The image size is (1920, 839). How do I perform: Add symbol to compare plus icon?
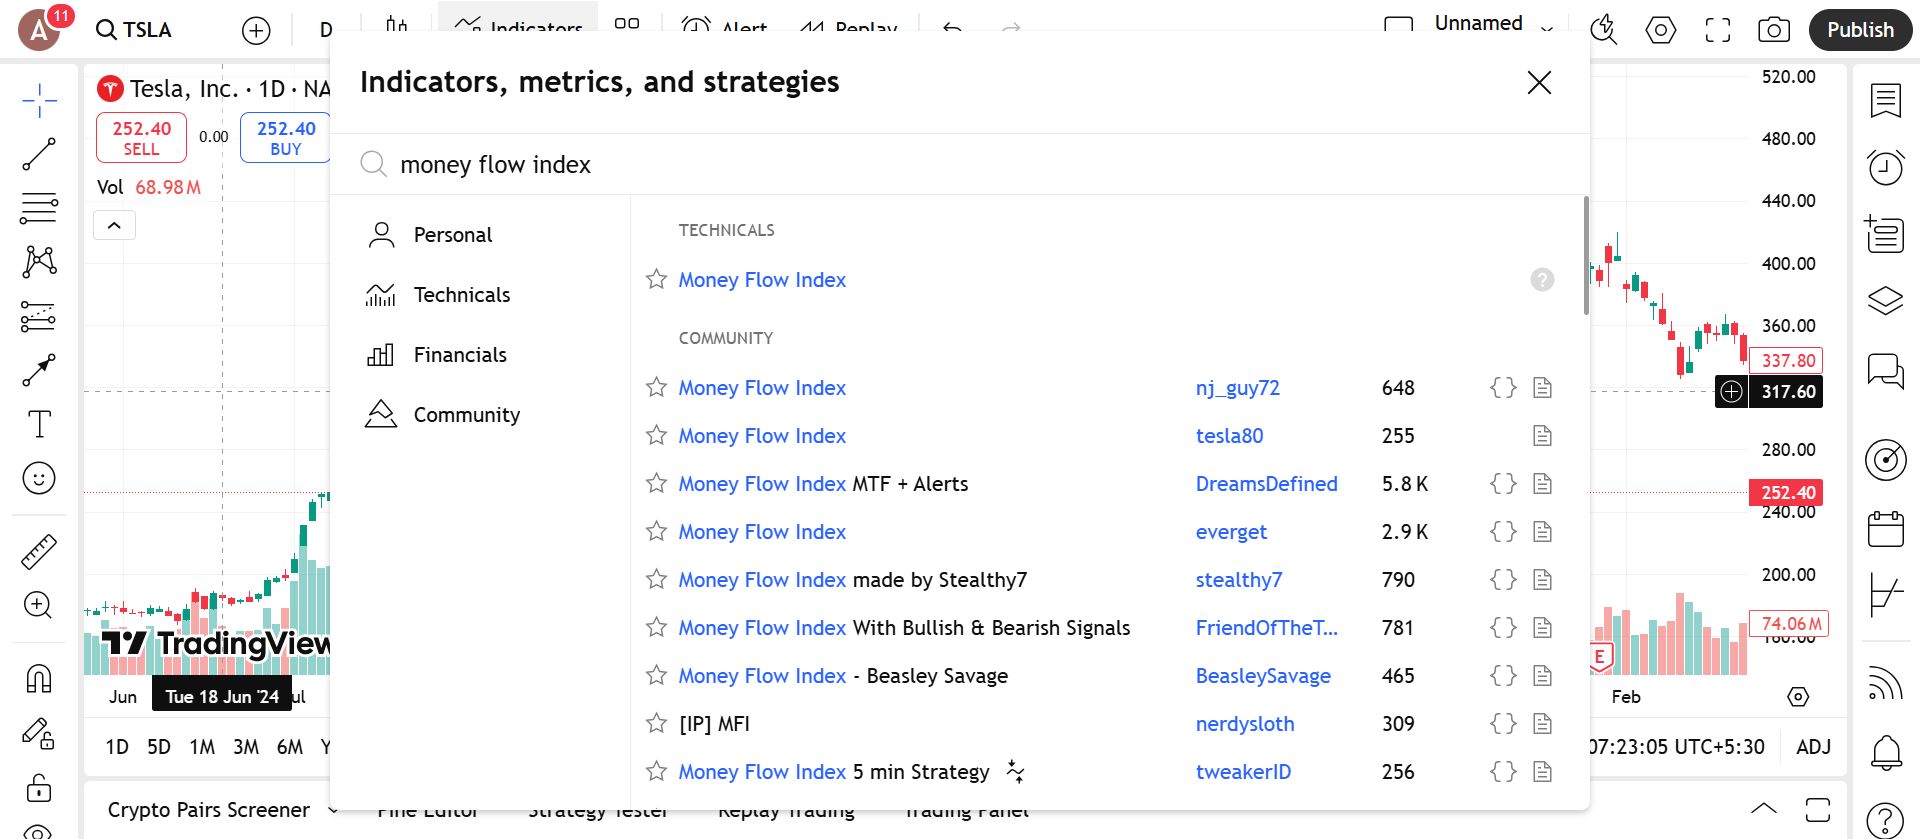point(256,30)
